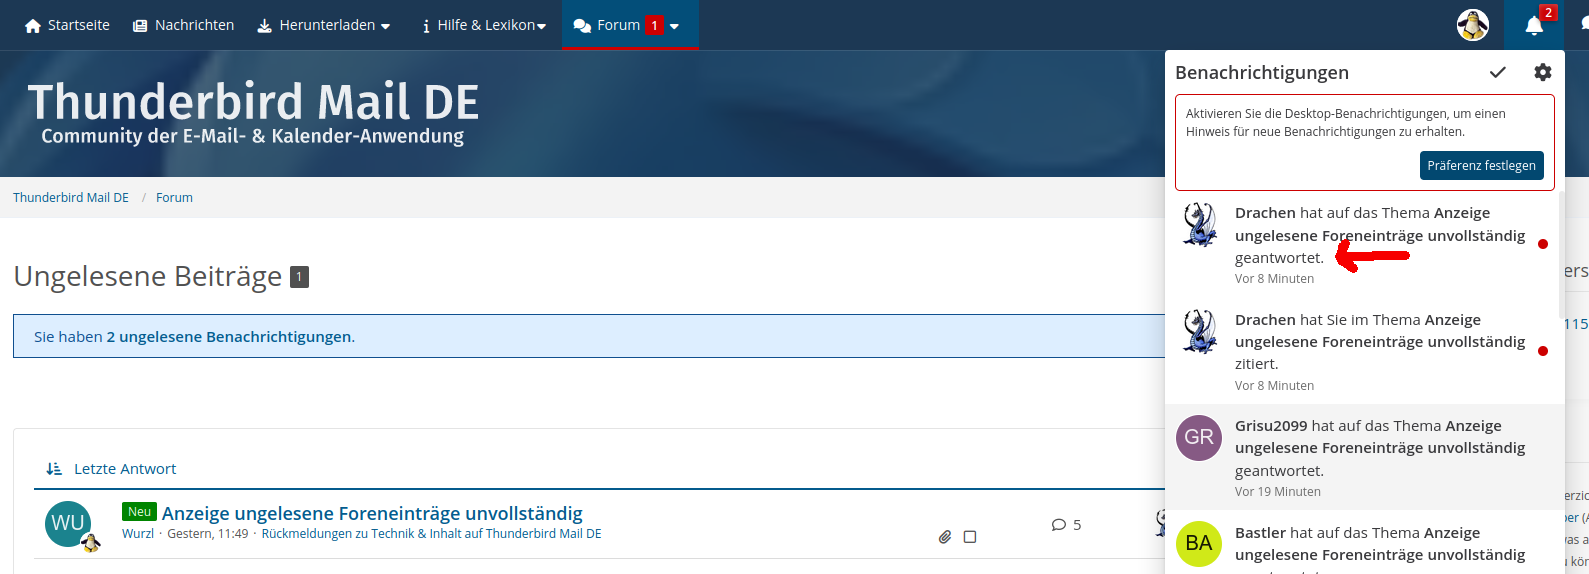Click the sort order icon beside Letzte Antwort
Image resolution: width=1589 pixels, height=574 pixels.
click(54, 469)
